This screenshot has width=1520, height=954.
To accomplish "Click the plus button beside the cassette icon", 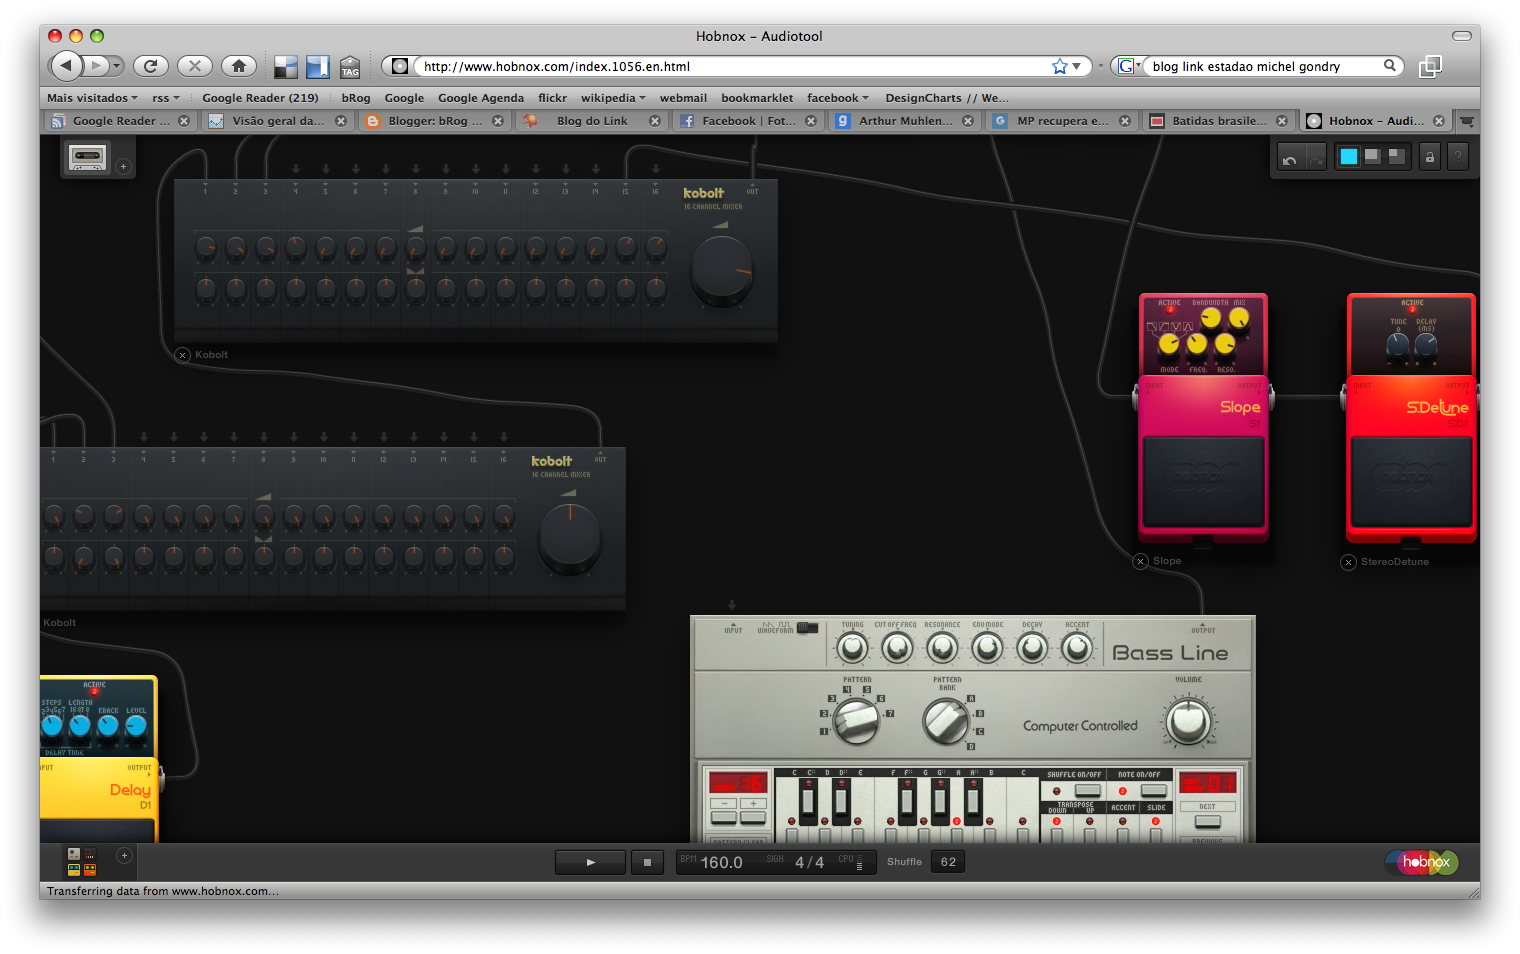I will coord(124,166).
